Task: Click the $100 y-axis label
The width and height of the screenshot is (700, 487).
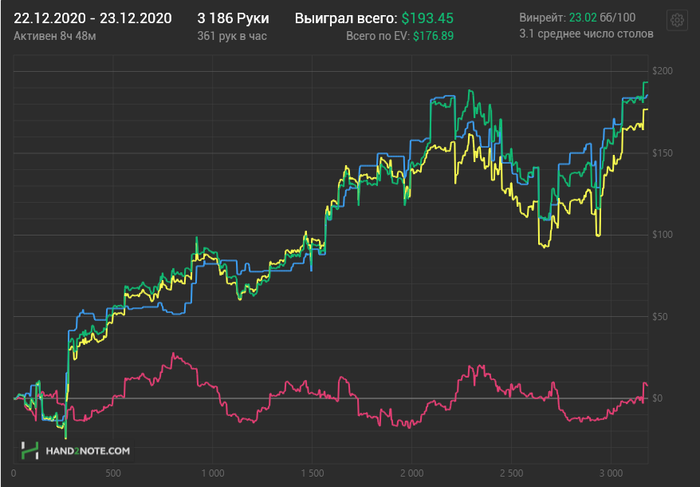Action: [662, 235]
